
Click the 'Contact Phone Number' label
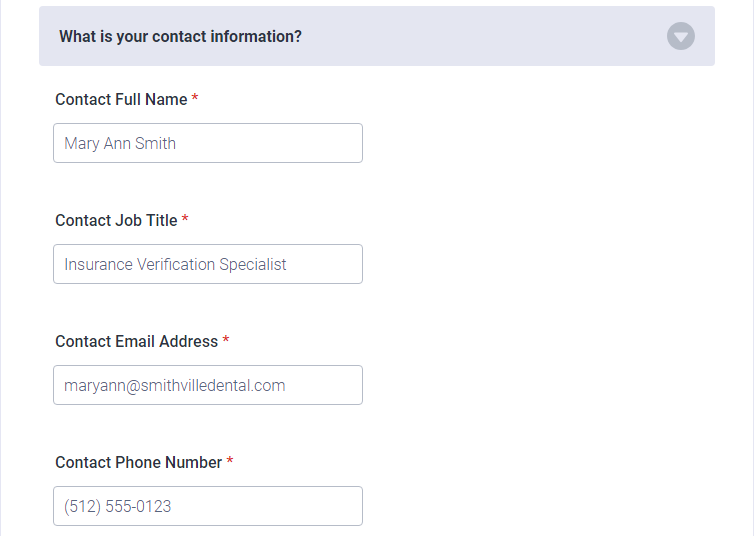pos(138,462)
